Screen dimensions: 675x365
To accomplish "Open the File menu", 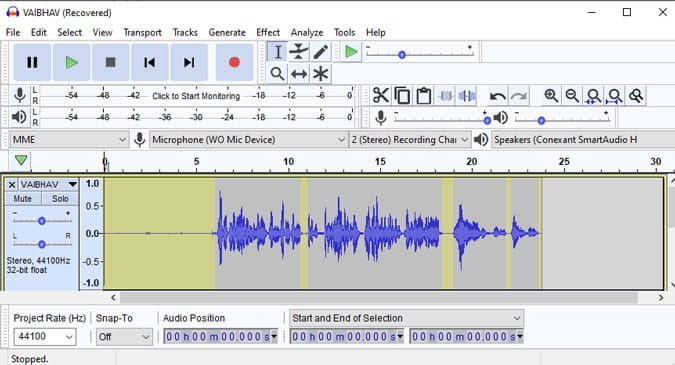I will 13,32.
